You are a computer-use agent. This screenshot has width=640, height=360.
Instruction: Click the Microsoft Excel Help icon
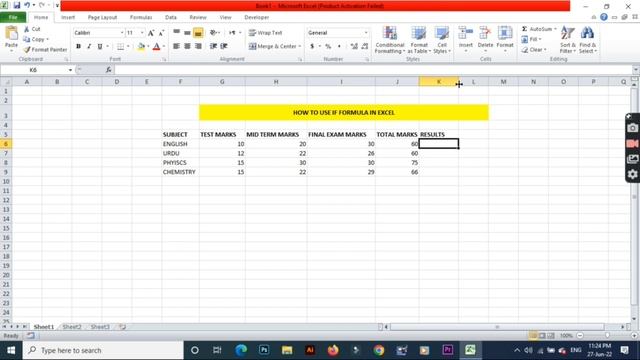point(604,17)
